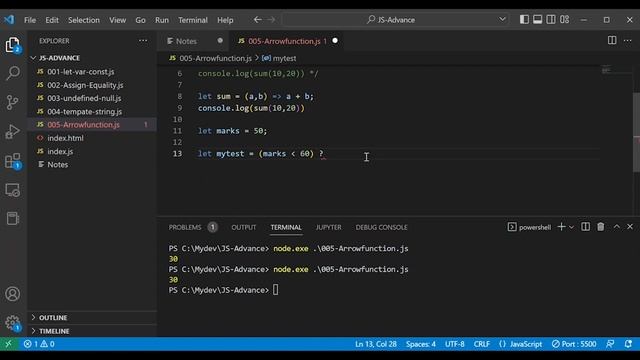640x360 pixels.
Task: Open the Manage settings gear
Action: [13, 323]
